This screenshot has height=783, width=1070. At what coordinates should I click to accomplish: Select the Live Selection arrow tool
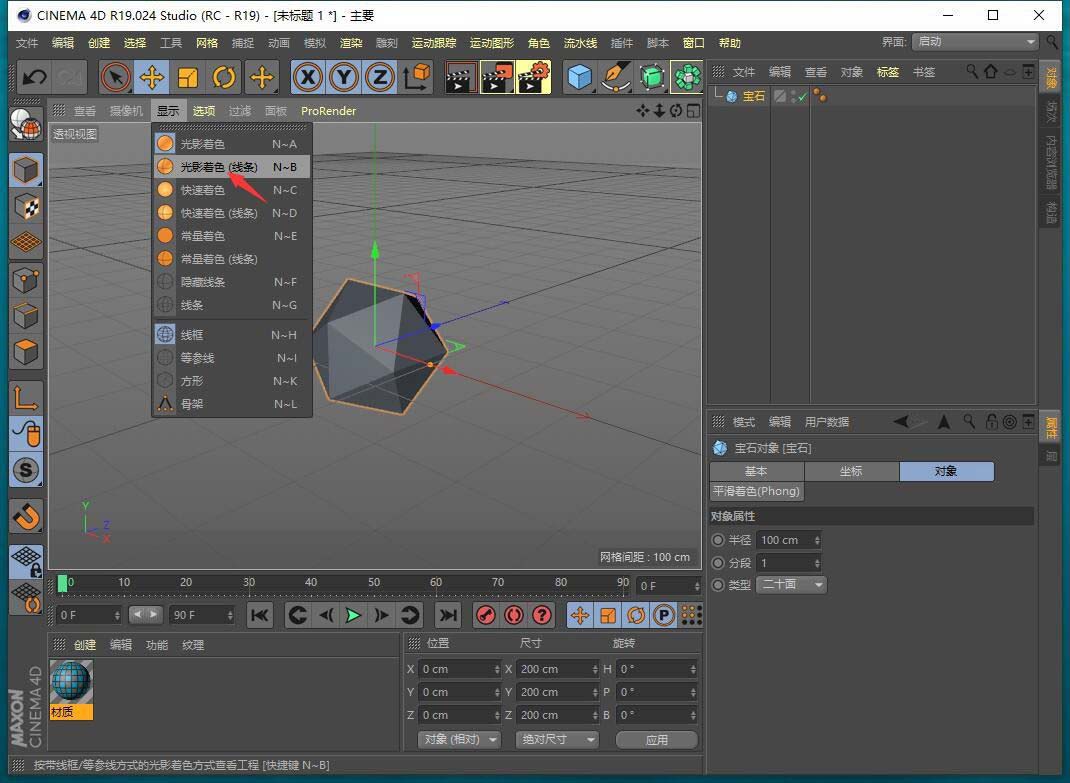[116, 77]
